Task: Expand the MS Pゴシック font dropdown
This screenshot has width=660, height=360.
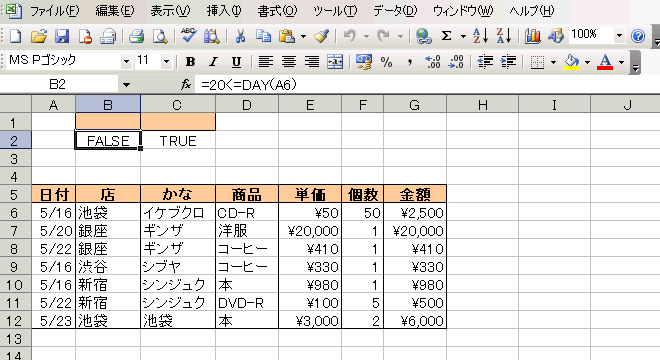Action: pos(126,62)
